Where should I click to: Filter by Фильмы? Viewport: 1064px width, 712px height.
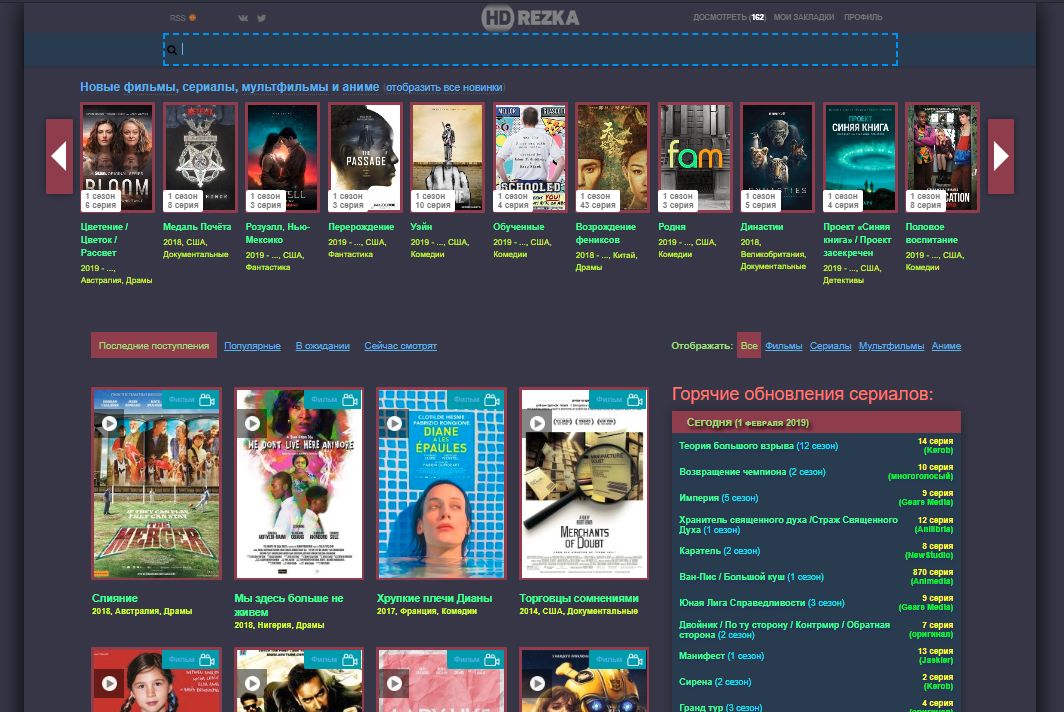pos(784,345)
